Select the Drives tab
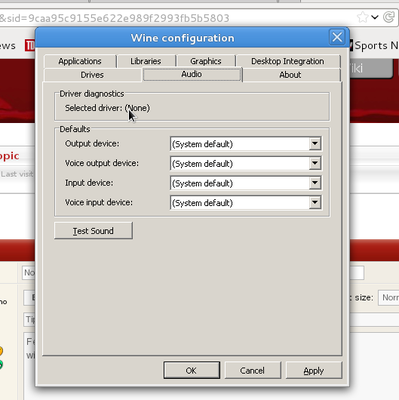Viewport: 399px width, 400px height. click(x=92, y=75)
